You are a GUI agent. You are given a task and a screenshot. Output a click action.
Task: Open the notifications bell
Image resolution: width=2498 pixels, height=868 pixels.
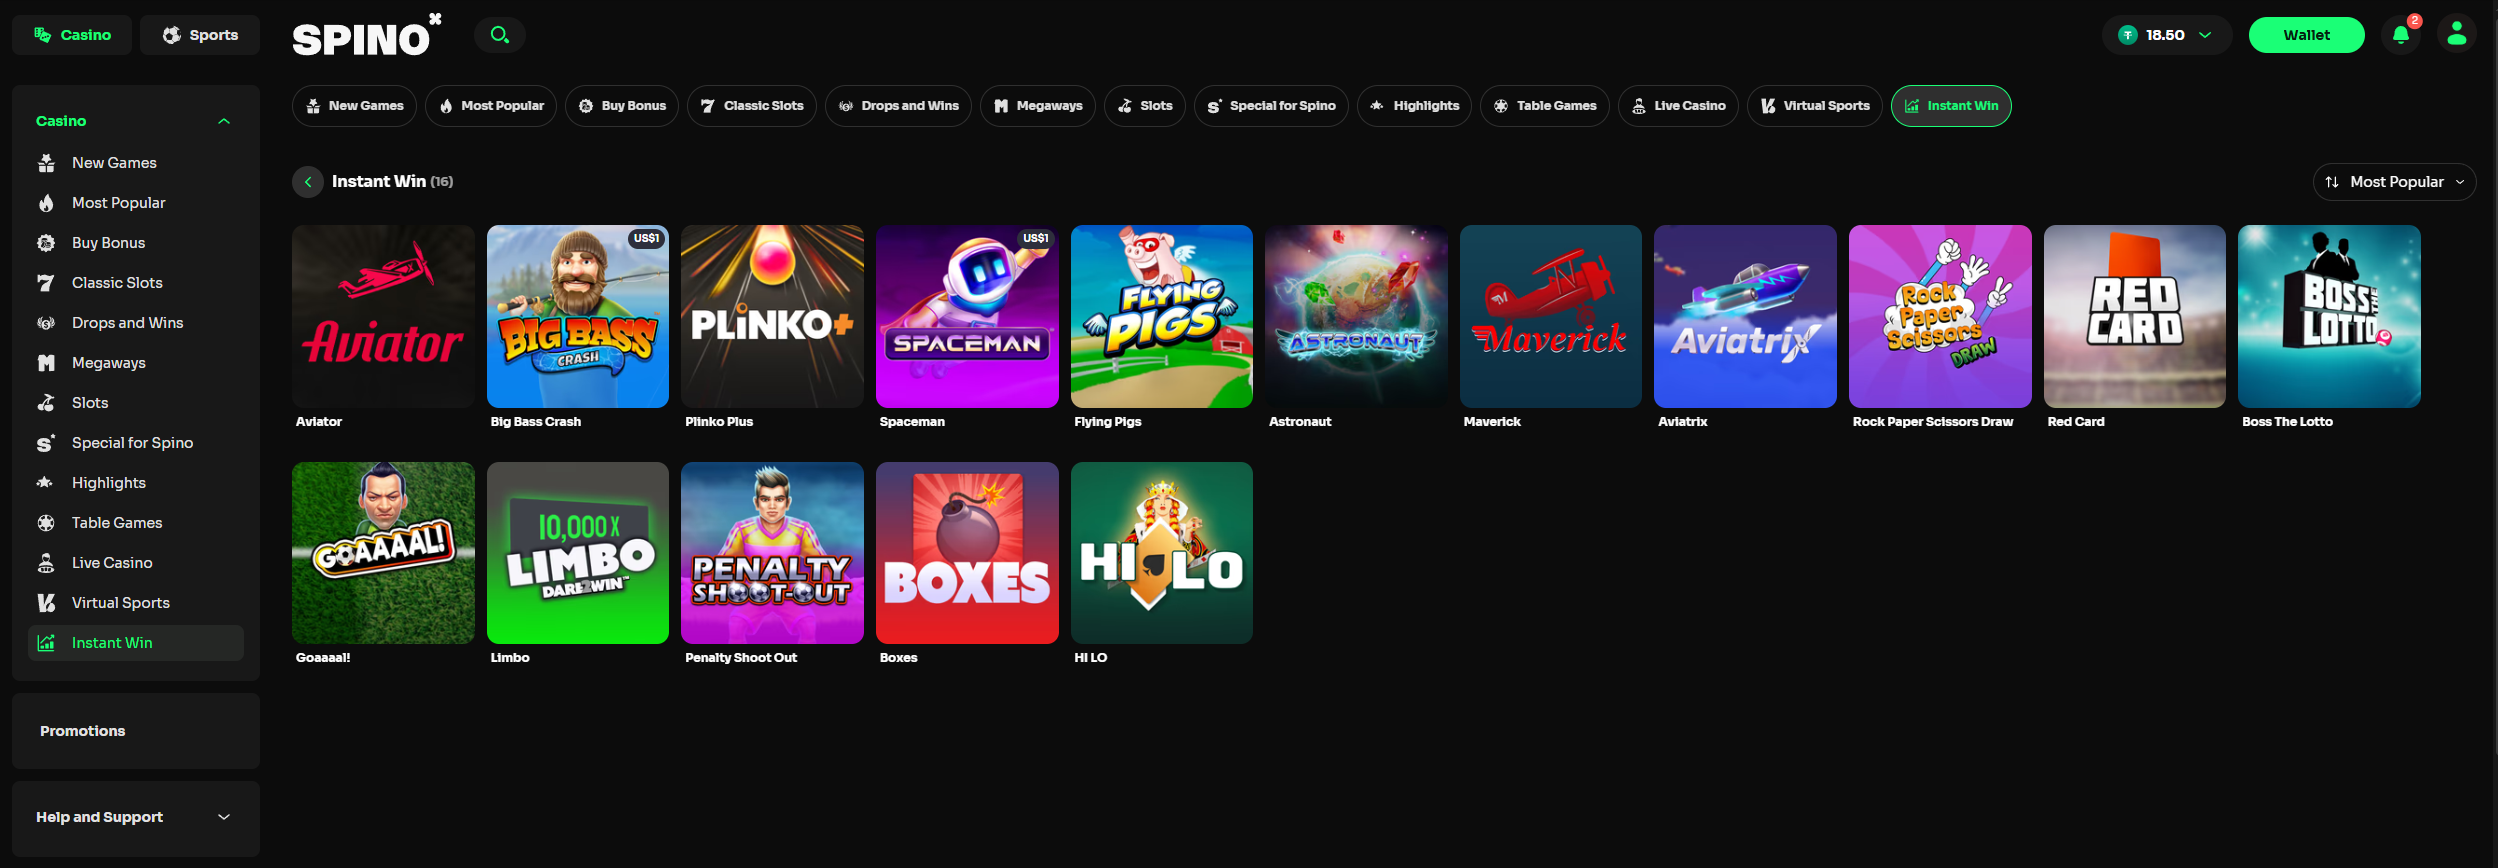(2401, 35)
